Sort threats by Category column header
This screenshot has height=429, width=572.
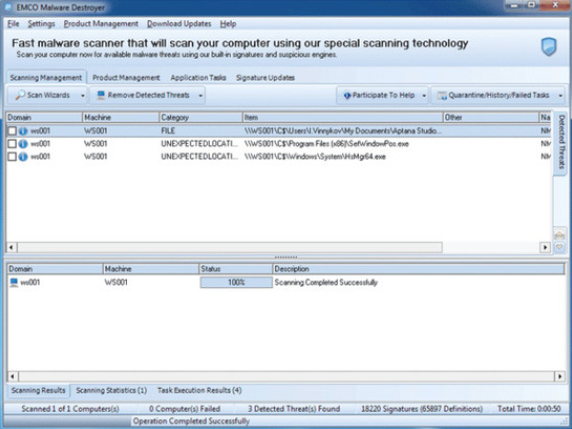tap(201, 117)
